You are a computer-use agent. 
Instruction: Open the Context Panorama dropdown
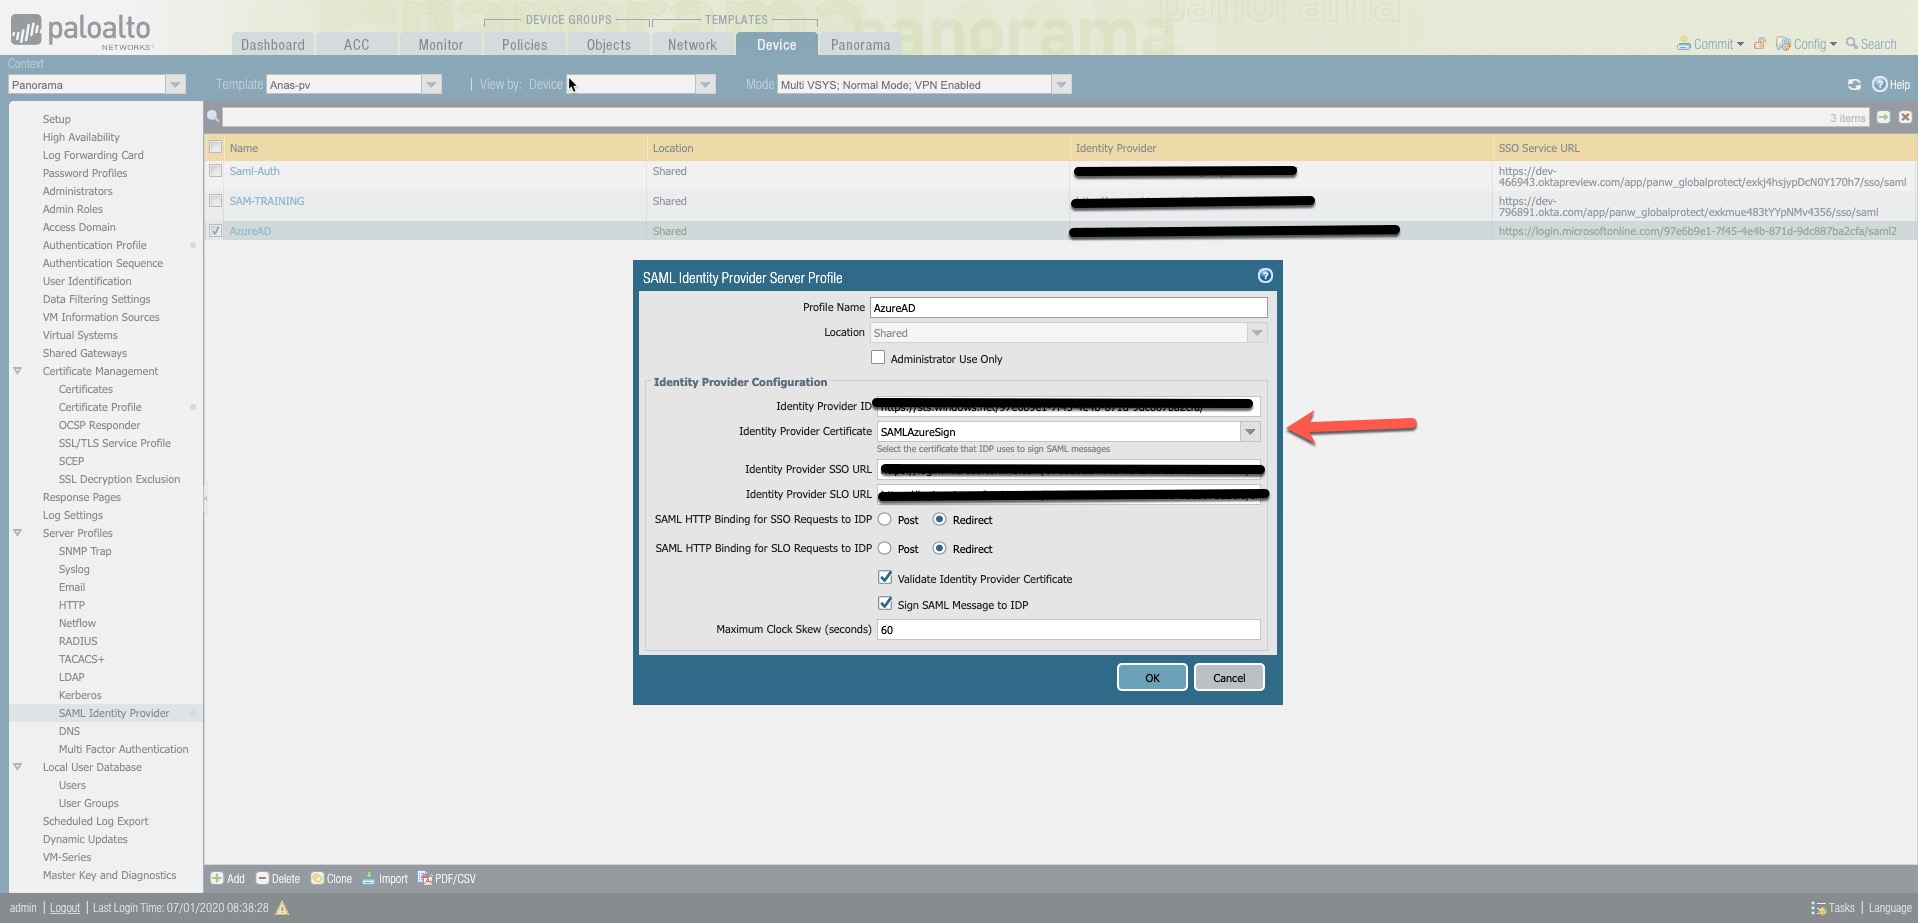coord(175,85)
